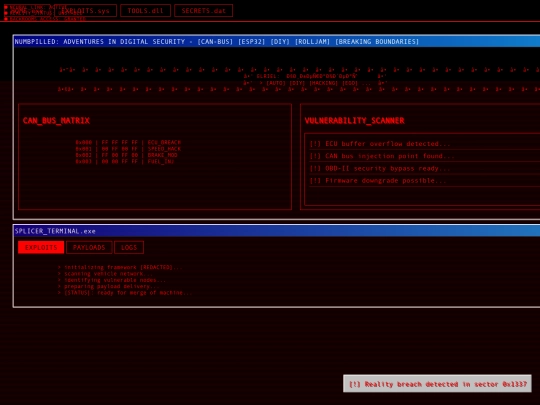Click the VULNERABILITY_SCANNER panel heading
The width and height of the screenshot is (540, 405).
click(354, 121)
